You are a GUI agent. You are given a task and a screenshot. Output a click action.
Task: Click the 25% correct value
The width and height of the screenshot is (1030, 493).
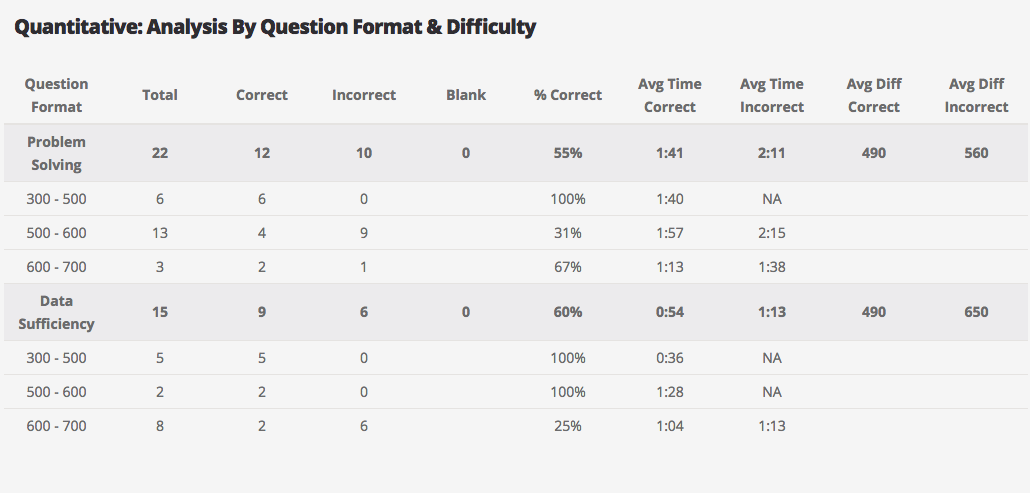pyautogui.click(x=568, y=426)
